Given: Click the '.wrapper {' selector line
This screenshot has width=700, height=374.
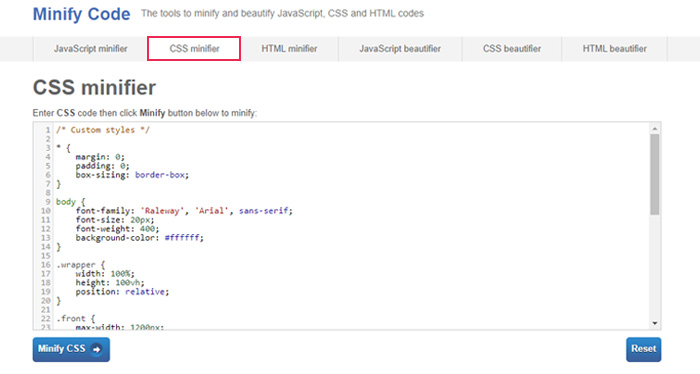Looking at the screenshot, I should pyautogui.click(x=80, y=265).
